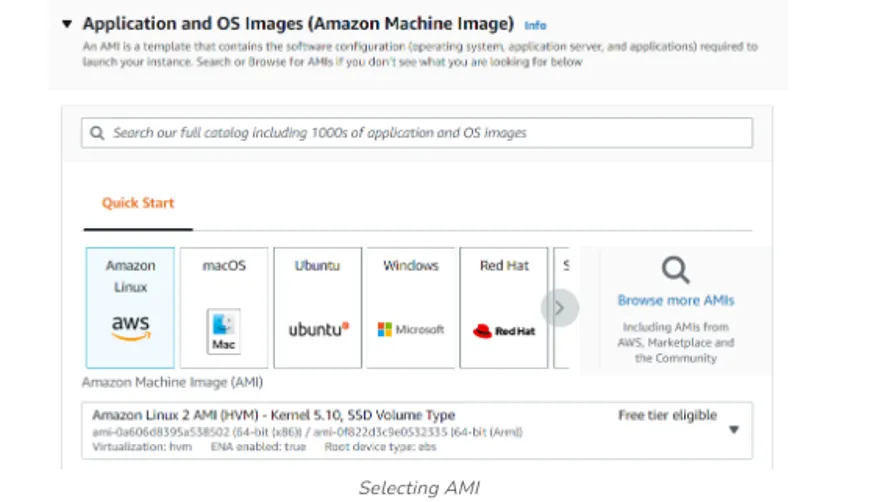
Task: Click the Browse more AMIs magnifier icon
Action: (x=675, y=270)
